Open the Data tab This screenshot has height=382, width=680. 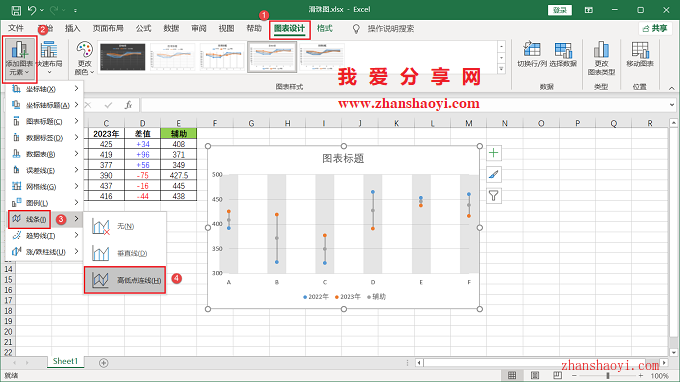[171, 28]
